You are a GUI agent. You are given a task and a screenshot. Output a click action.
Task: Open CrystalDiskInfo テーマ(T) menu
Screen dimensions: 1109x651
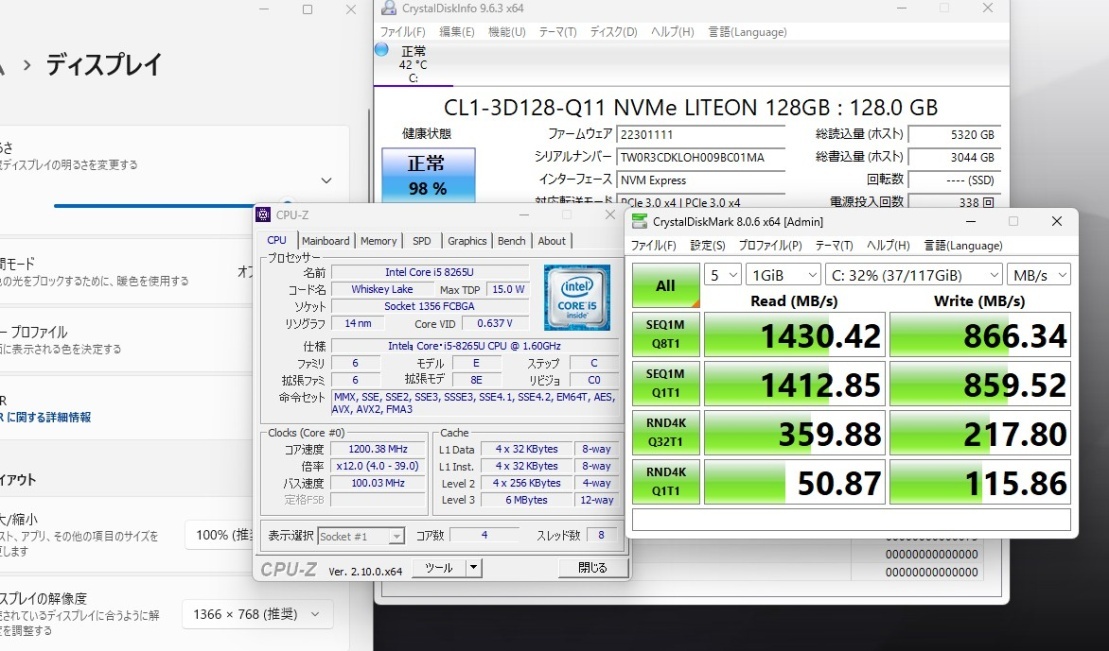[x=557, y=32]
